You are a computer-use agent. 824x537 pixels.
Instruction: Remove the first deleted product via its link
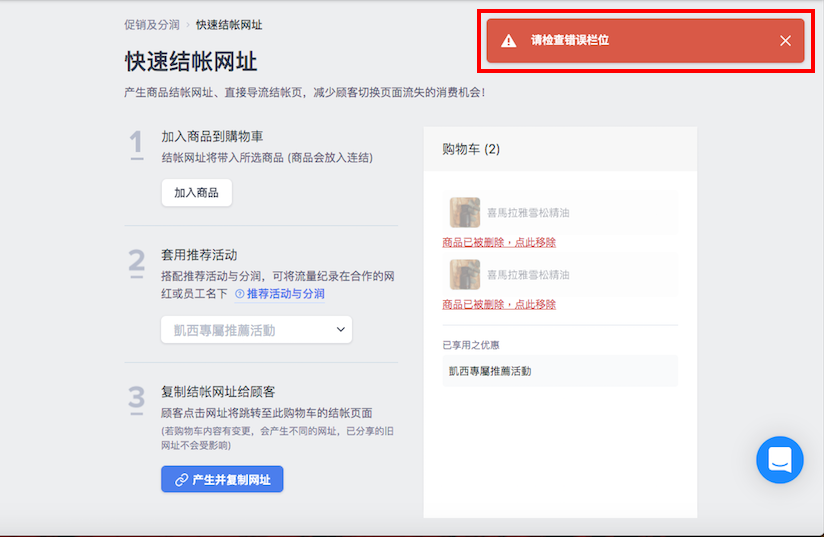[499, 242]
